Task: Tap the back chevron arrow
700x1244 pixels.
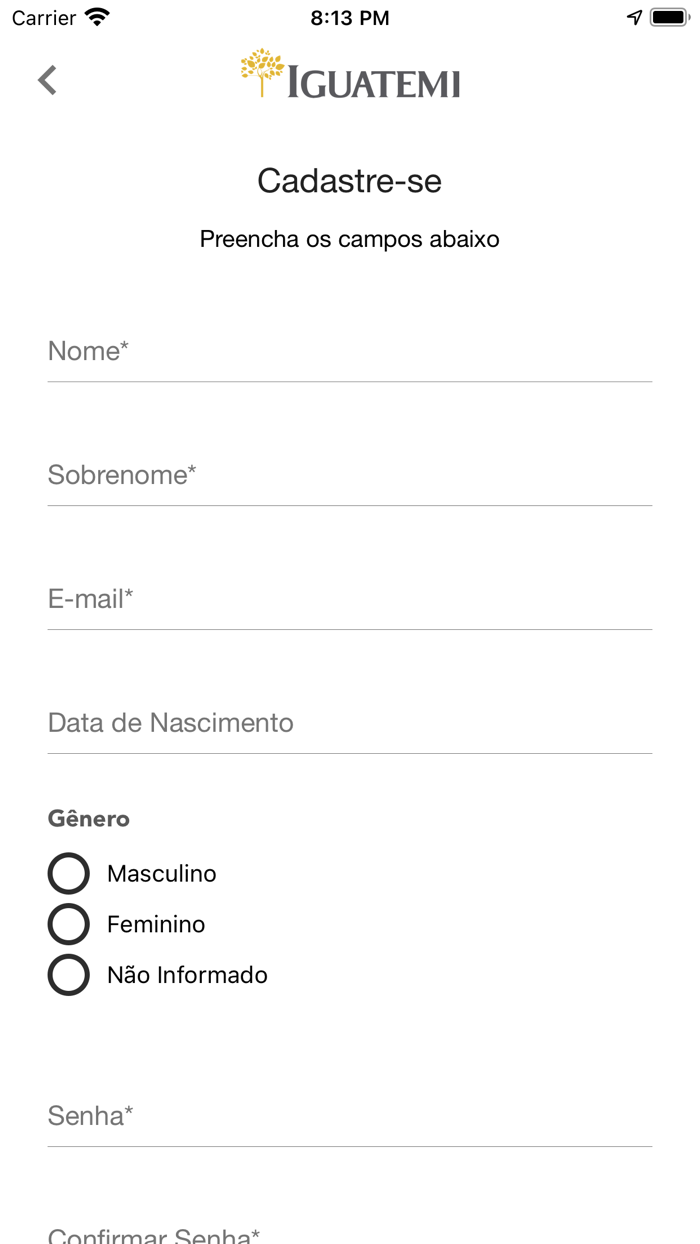Action: [47, 80]
